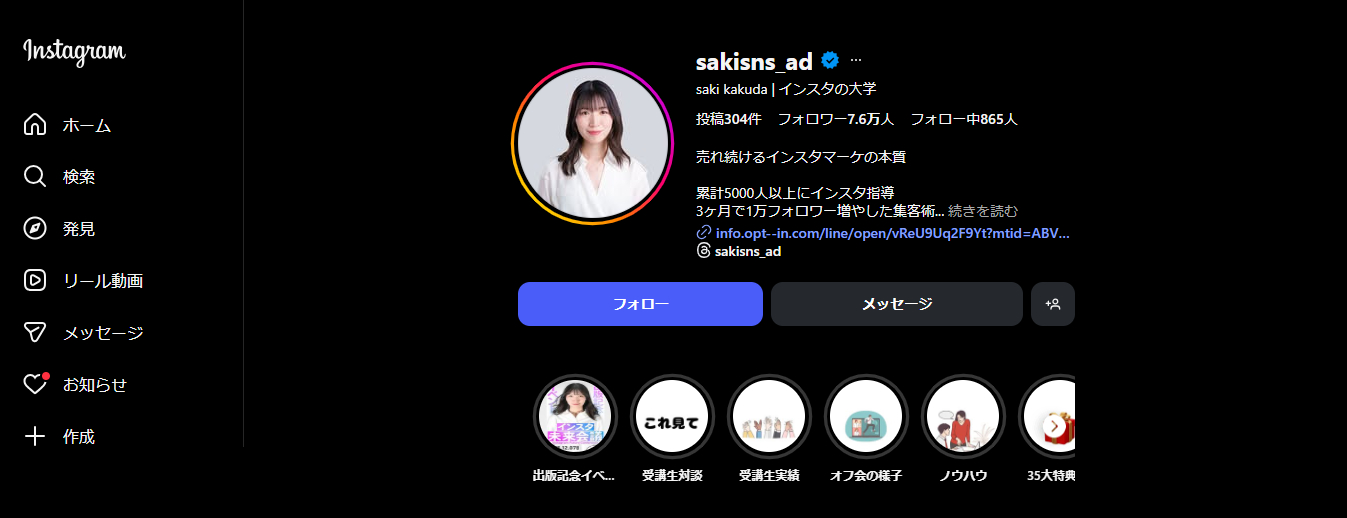Viewport: 1347px width, 518px height.
Task: Expand bio with 続きを読む
Action: point(983,211)
